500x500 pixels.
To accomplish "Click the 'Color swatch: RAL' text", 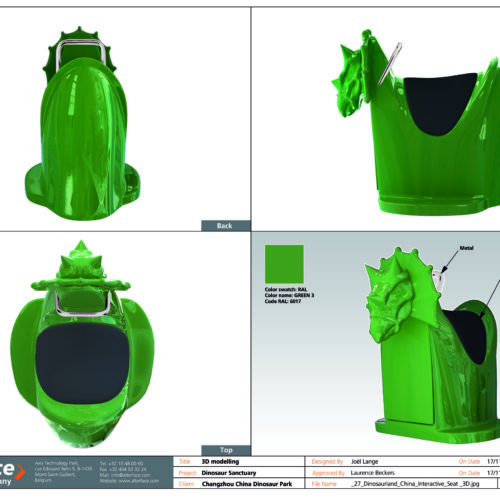I will click(286, 289).
